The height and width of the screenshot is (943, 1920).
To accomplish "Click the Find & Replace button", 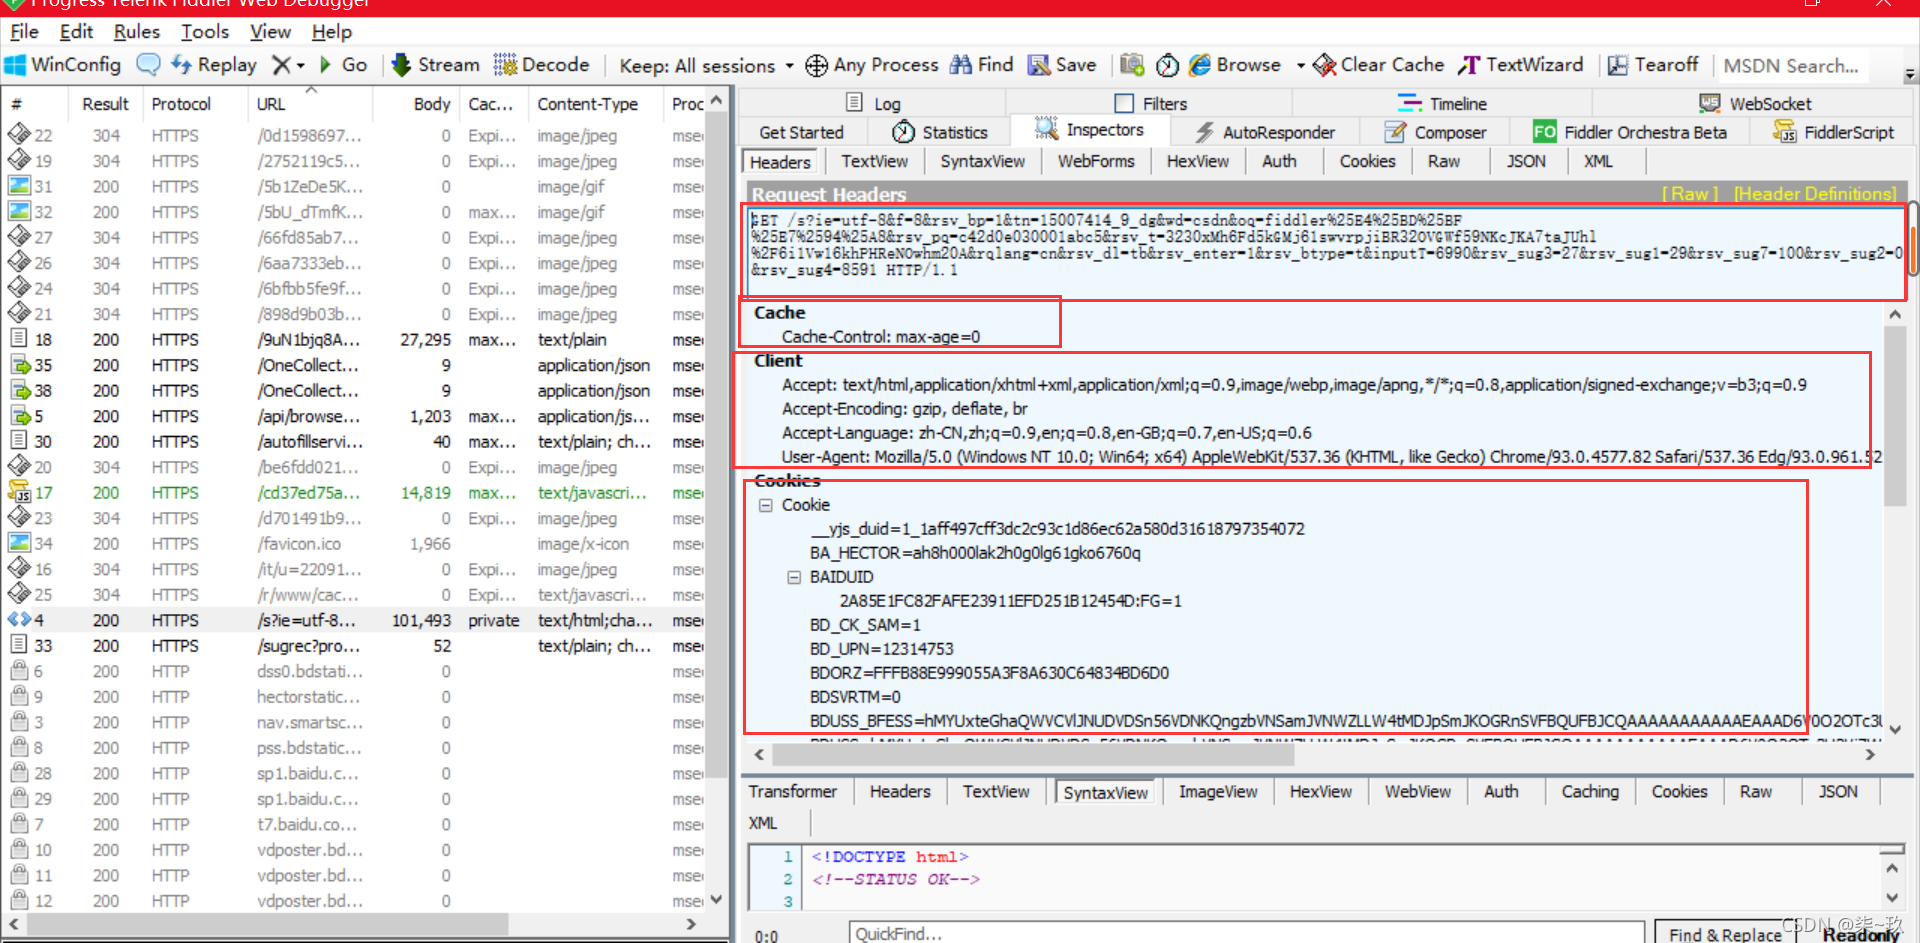I will tap(1724, 934).
